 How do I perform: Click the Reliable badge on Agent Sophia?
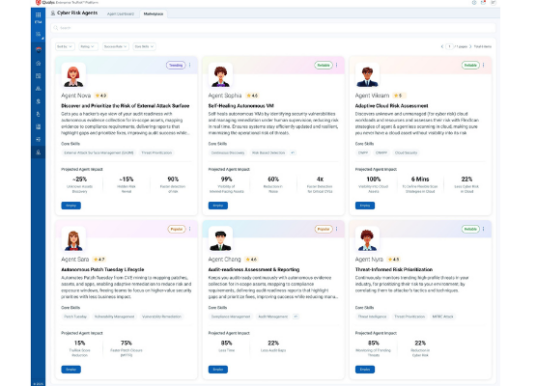tap(323, 65)
